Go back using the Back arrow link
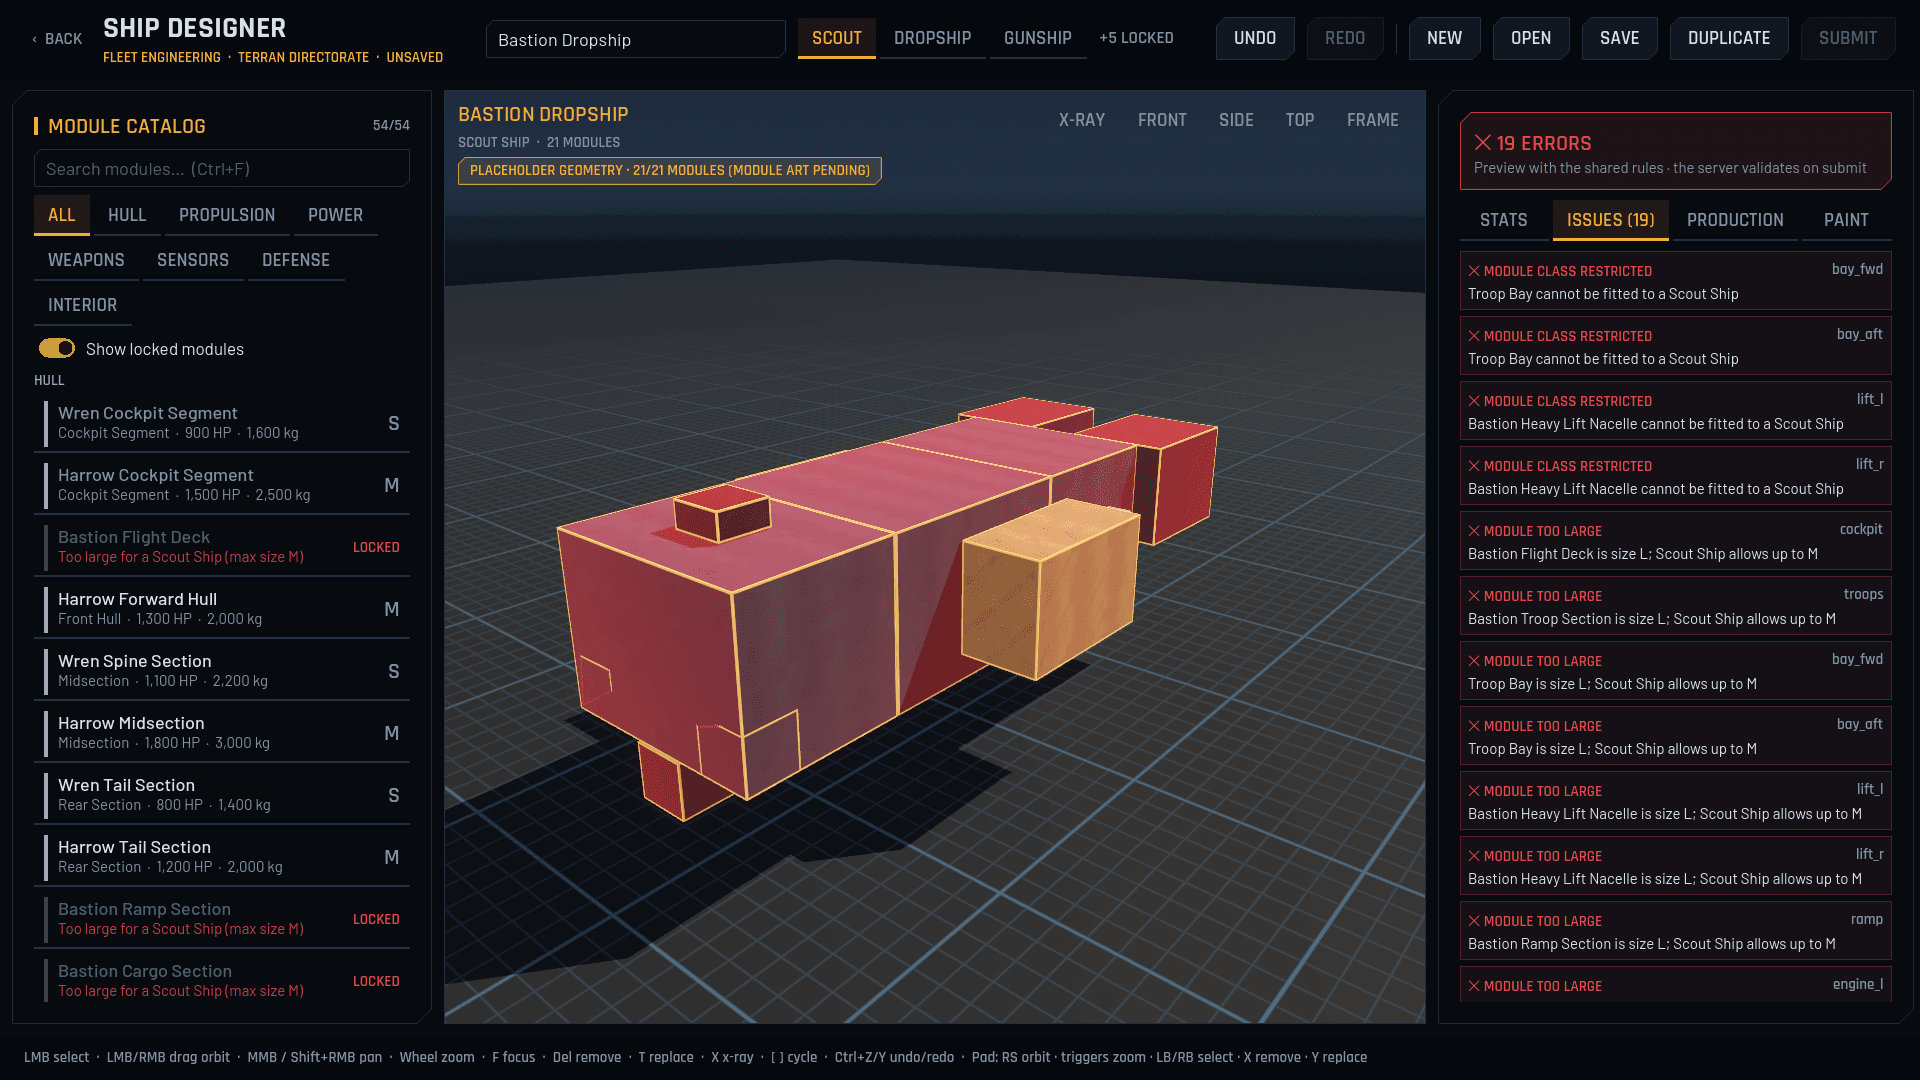The height and width of the screenshot is (1080, 1920). (56, 39)
